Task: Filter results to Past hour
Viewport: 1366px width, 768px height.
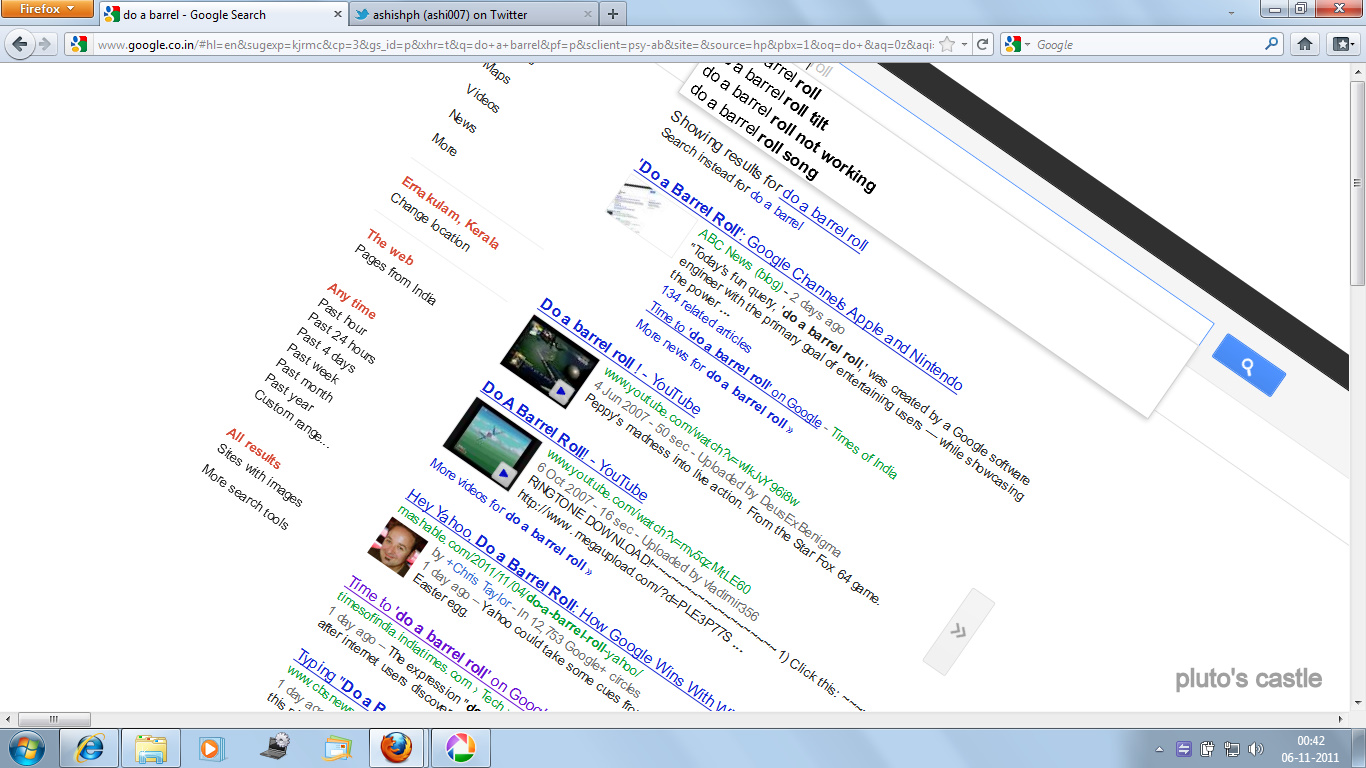Action: (343, 316)
